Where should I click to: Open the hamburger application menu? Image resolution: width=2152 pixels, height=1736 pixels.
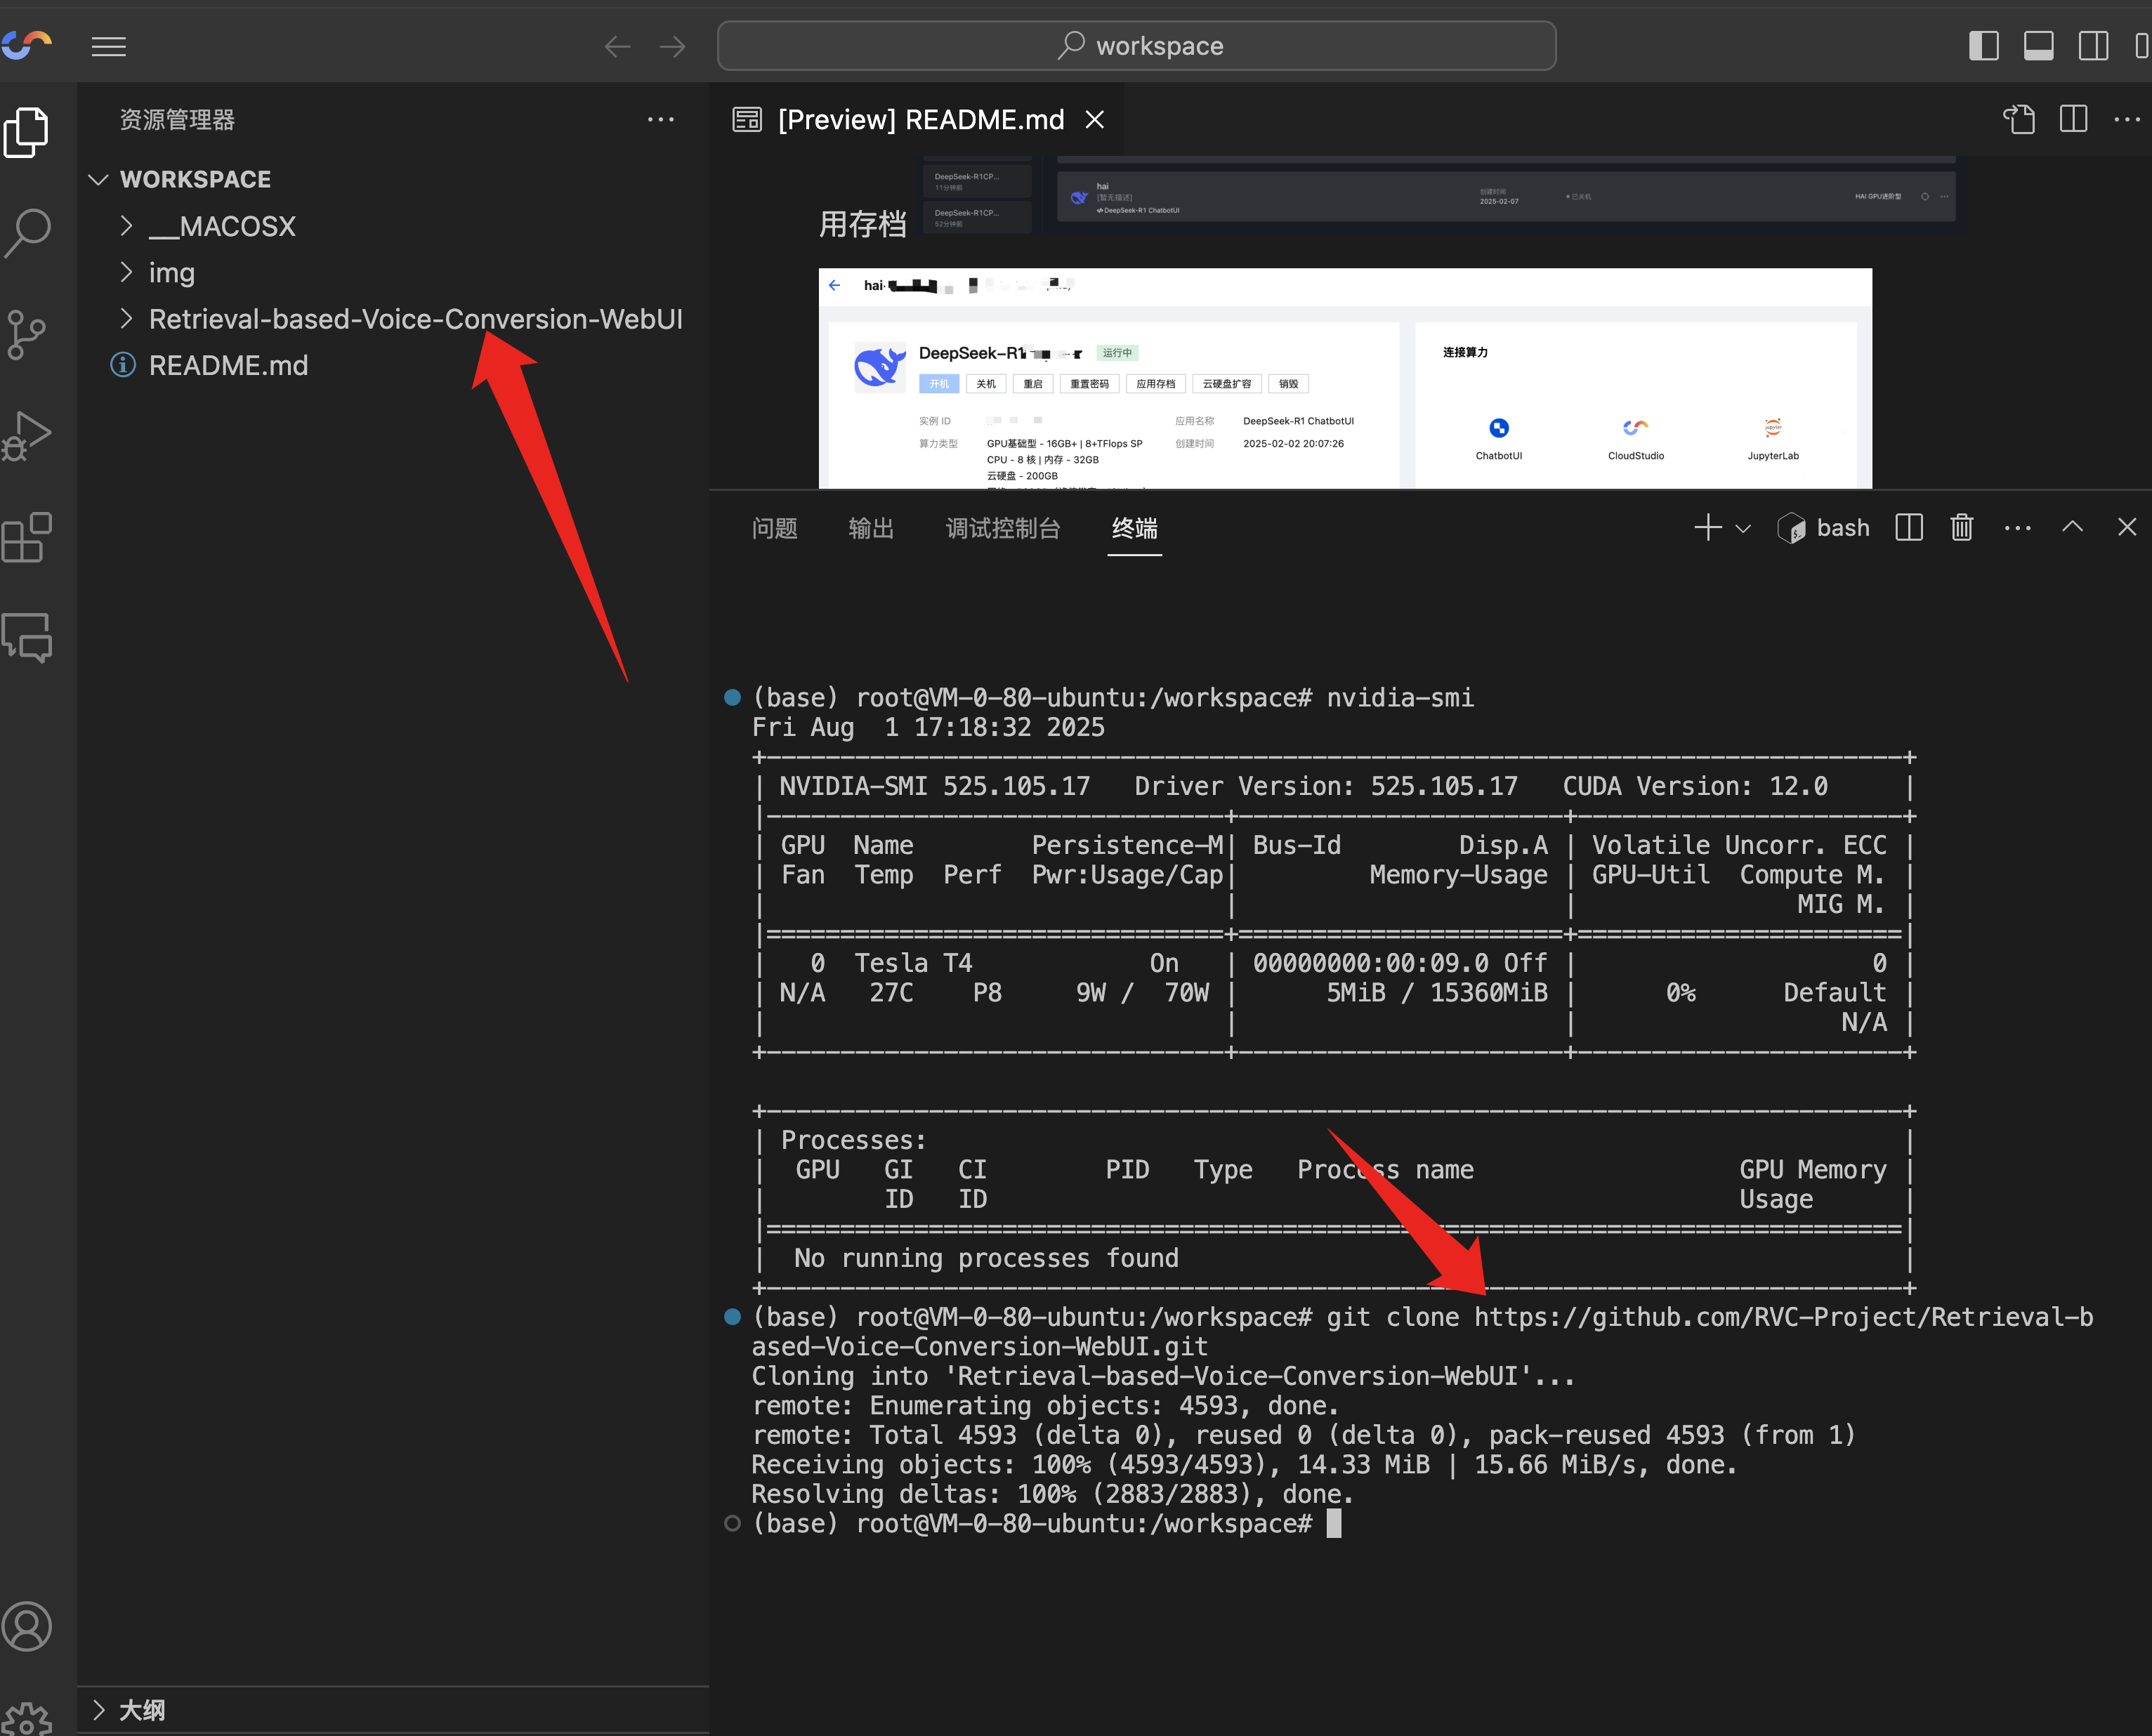point(108,46)
